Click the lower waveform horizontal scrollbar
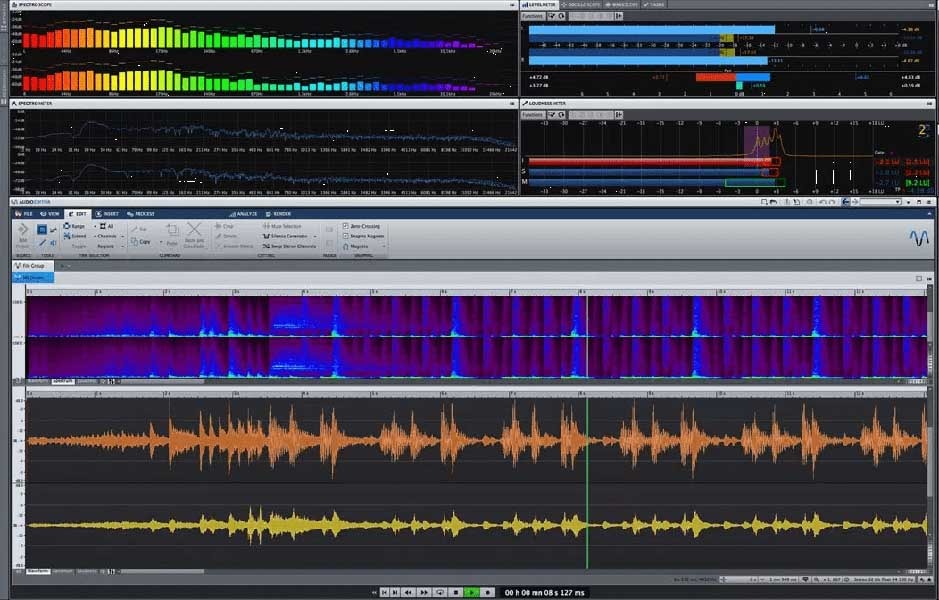This screenshot has height=600, width=939. (162, 571)
